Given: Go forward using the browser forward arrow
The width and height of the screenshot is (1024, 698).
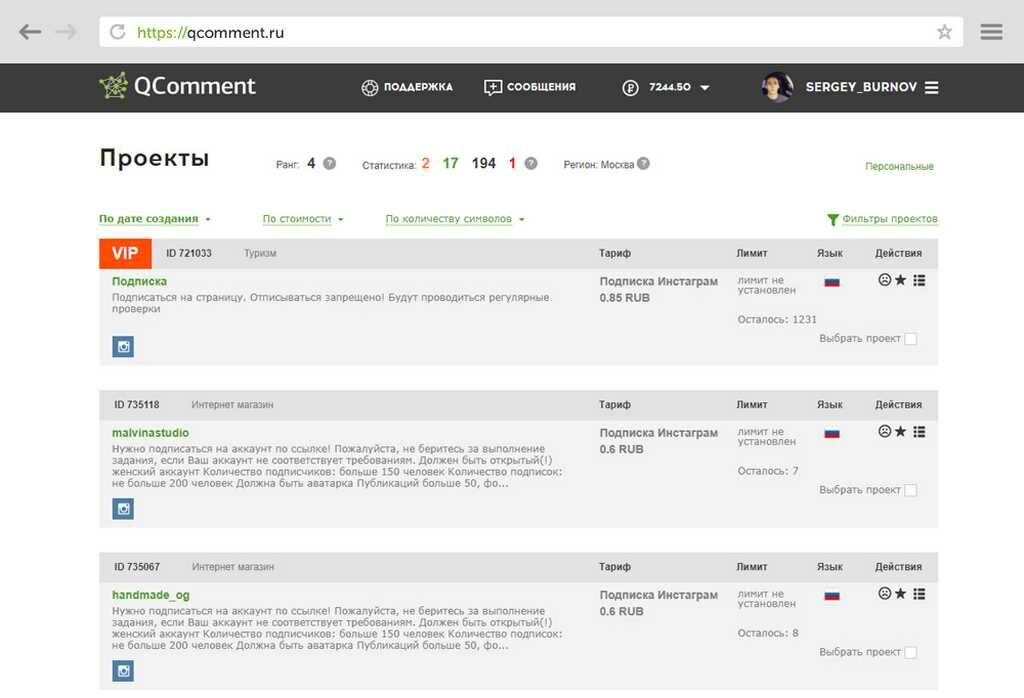Looking at the screenshot, I should tap(67, 31).
